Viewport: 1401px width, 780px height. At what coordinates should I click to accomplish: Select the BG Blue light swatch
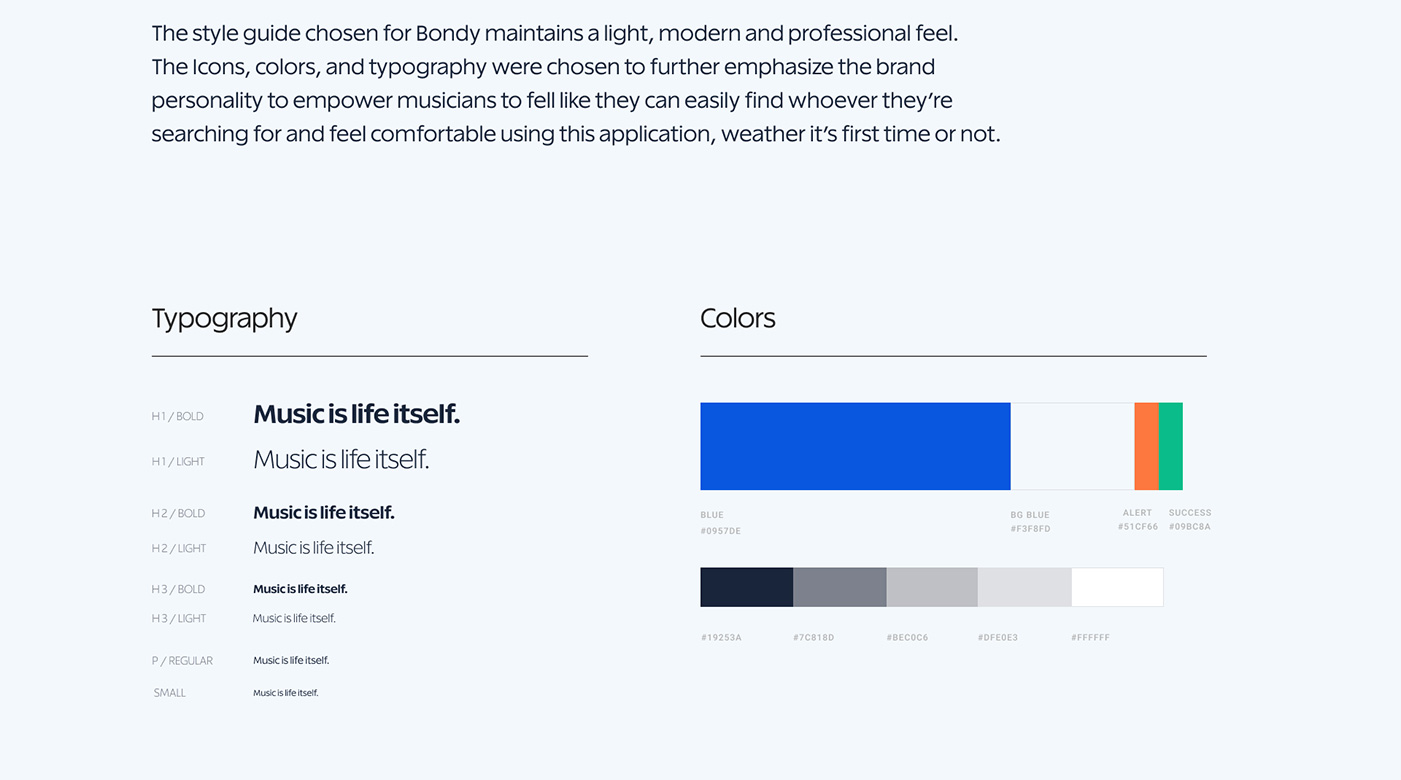pyautogui.click(x=1072, y=446)
